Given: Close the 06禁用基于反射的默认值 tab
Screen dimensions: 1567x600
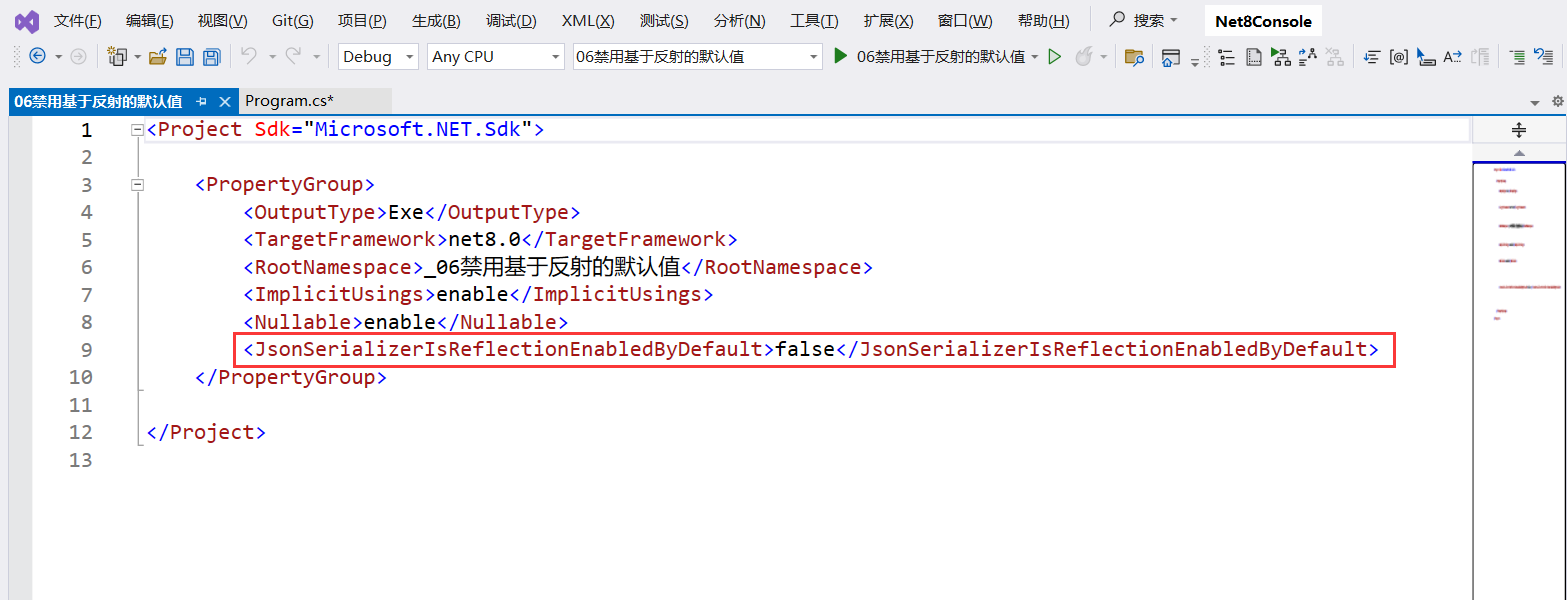Looking at the screenshot, I should 225,101.
